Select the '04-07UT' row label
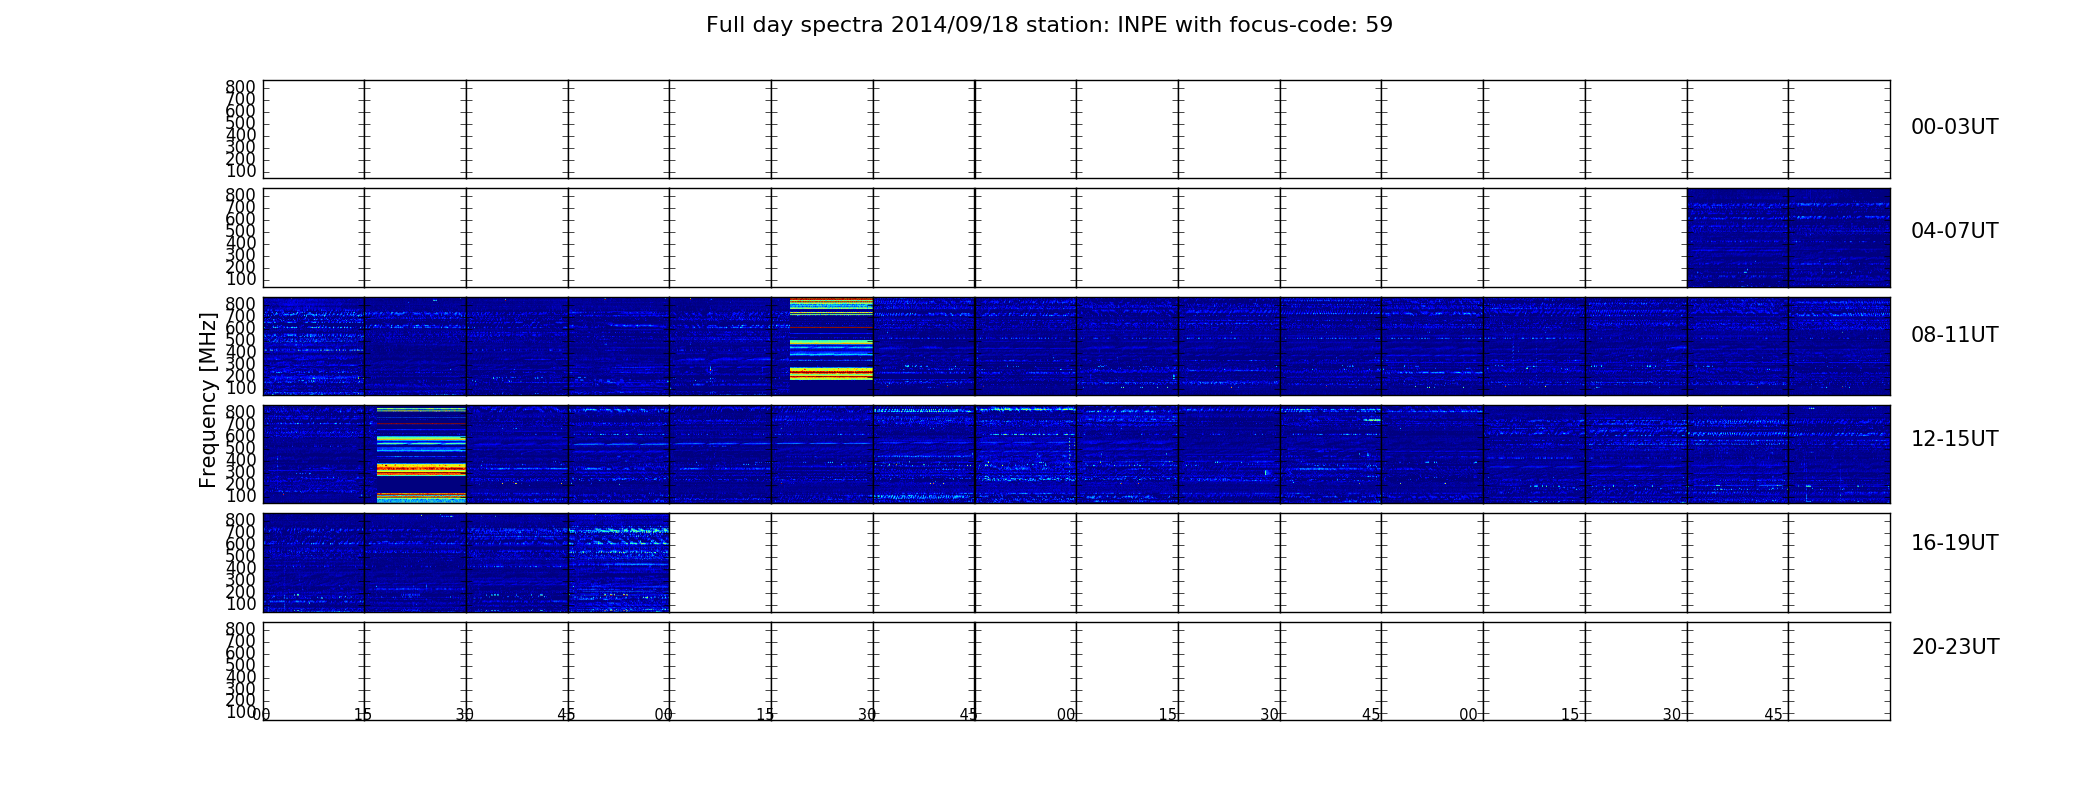The height and width of the screenshot is (800, 2100). [1954, 231]
